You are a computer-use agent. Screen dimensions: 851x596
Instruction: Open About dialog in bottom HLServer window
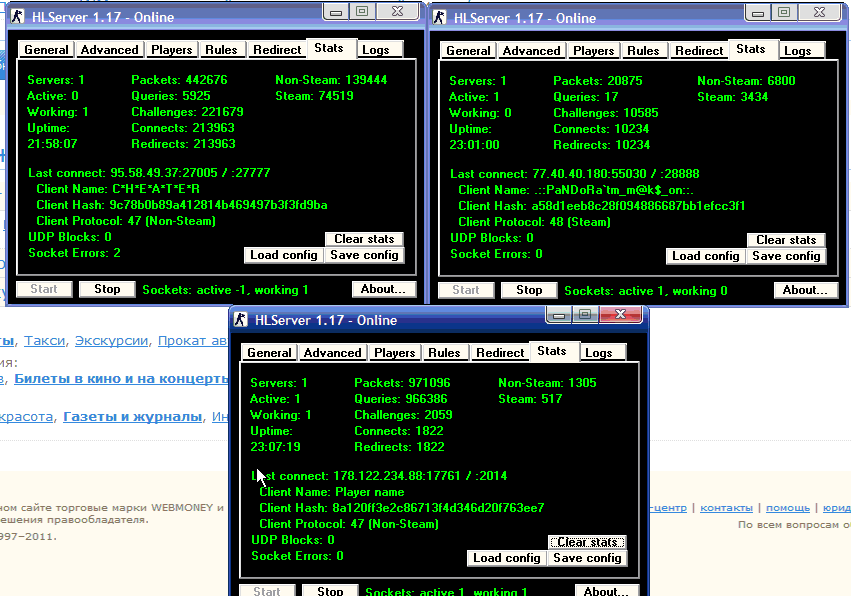point(606,591)
